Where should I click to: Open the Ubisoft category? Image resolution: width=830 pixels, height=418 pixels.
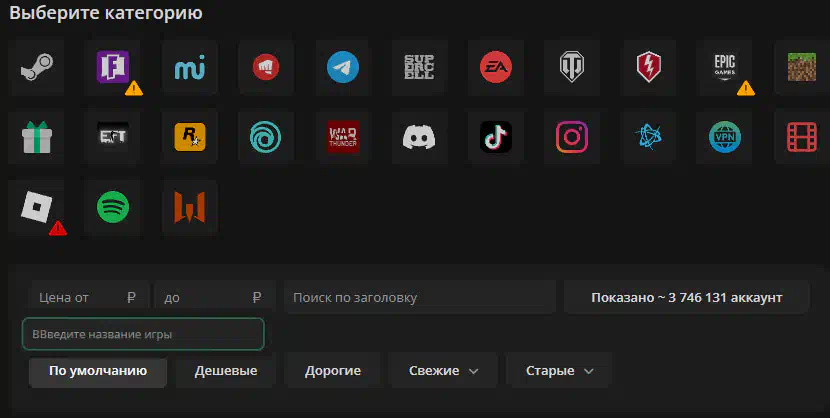click(x=266, y=137)
